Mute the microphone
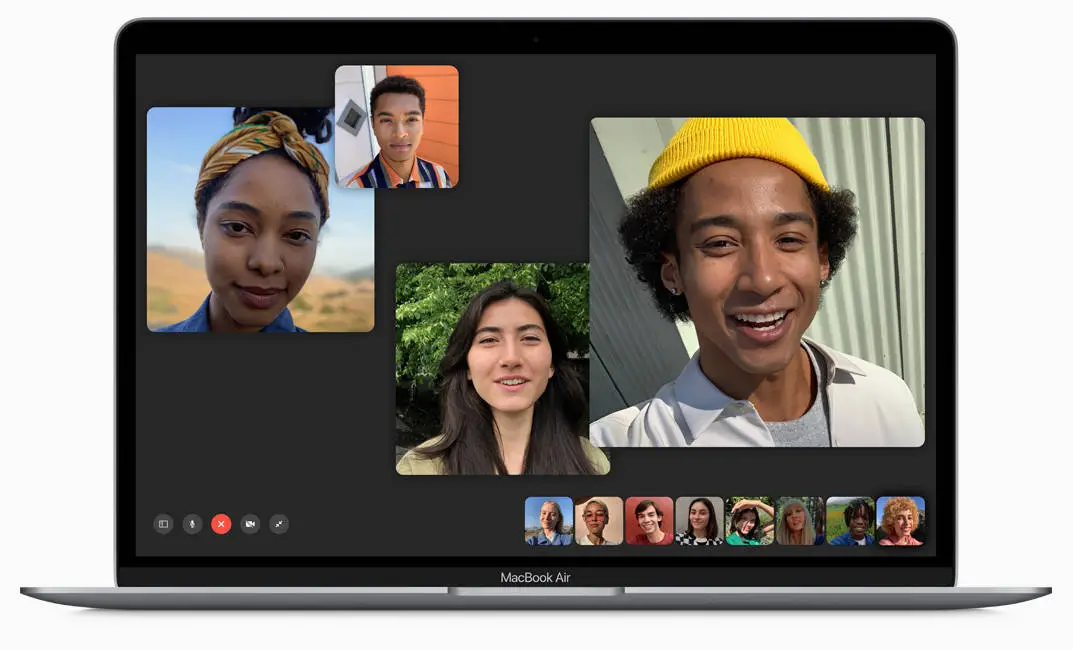Image resolution: width=1073 pixels, height=650 pixels. point(192,524)
